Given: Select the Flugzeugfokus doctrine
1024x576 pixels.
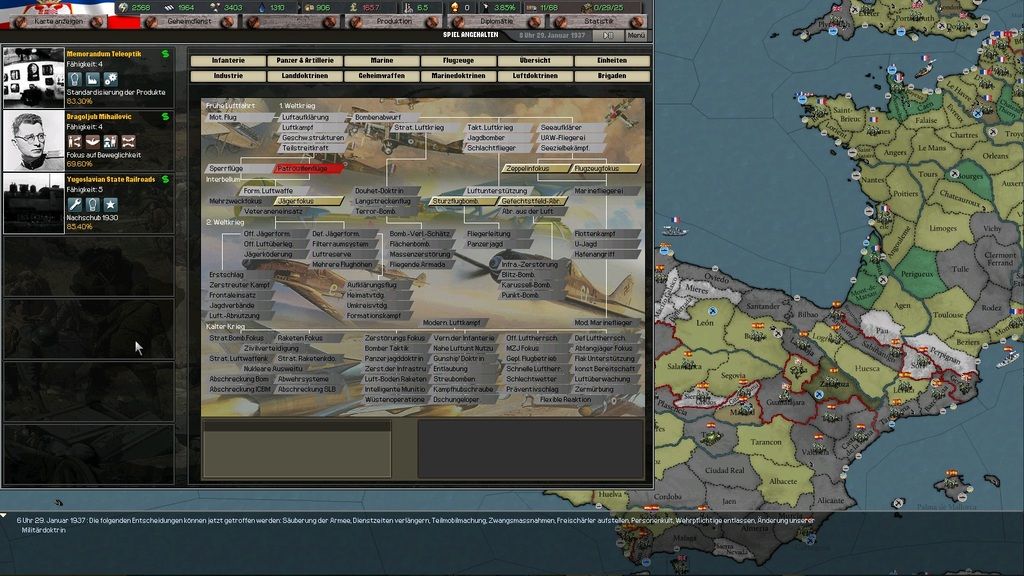Looking at the screenshot, I should click(x=605, y=168).
